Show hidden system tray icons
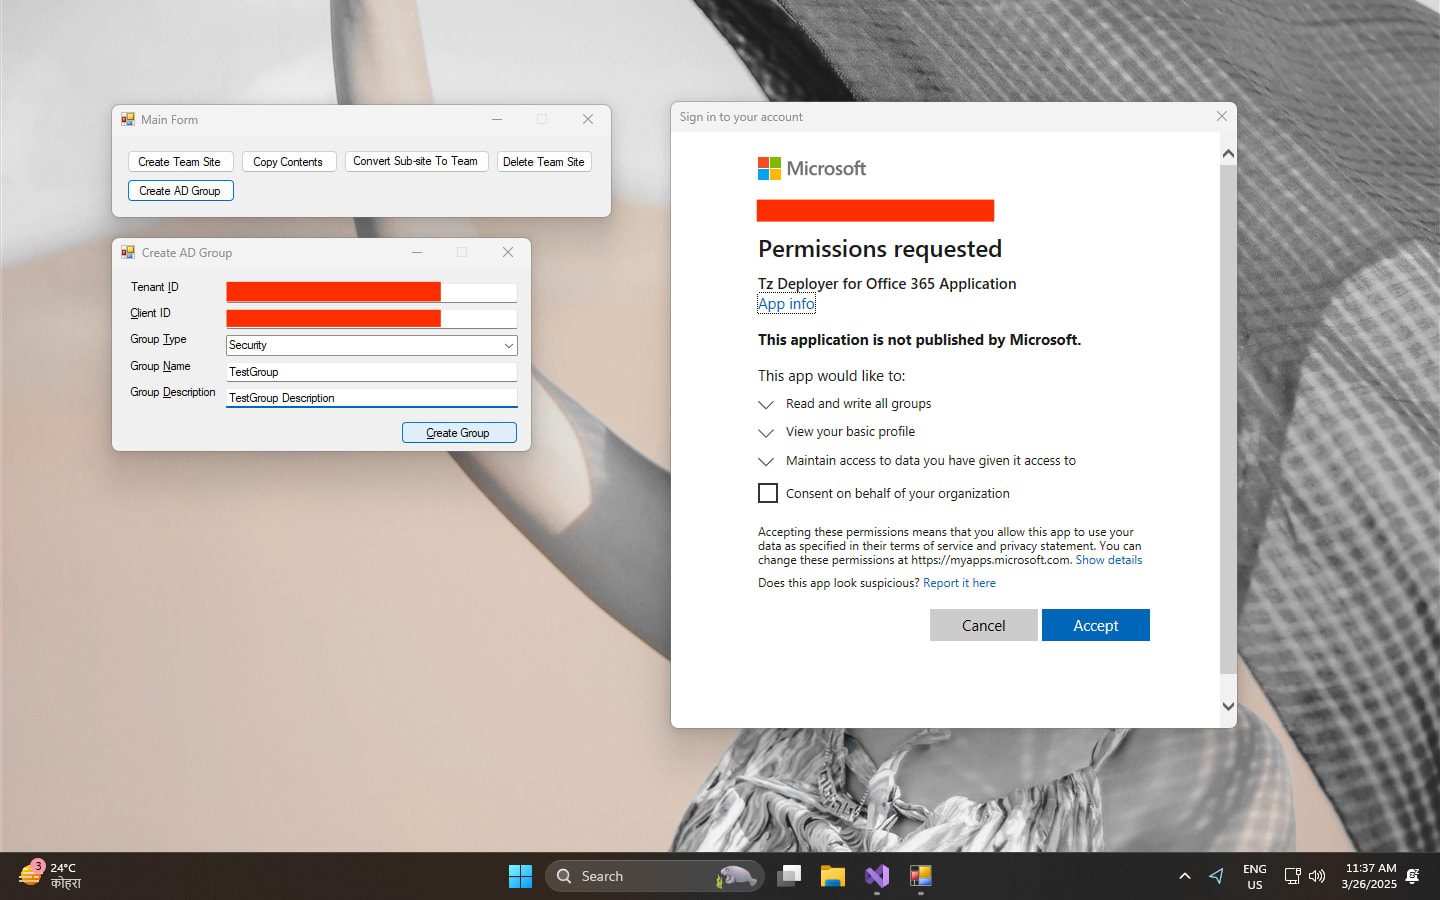The height and width of the screenshot is (900, 1440). coord(1185,876)
